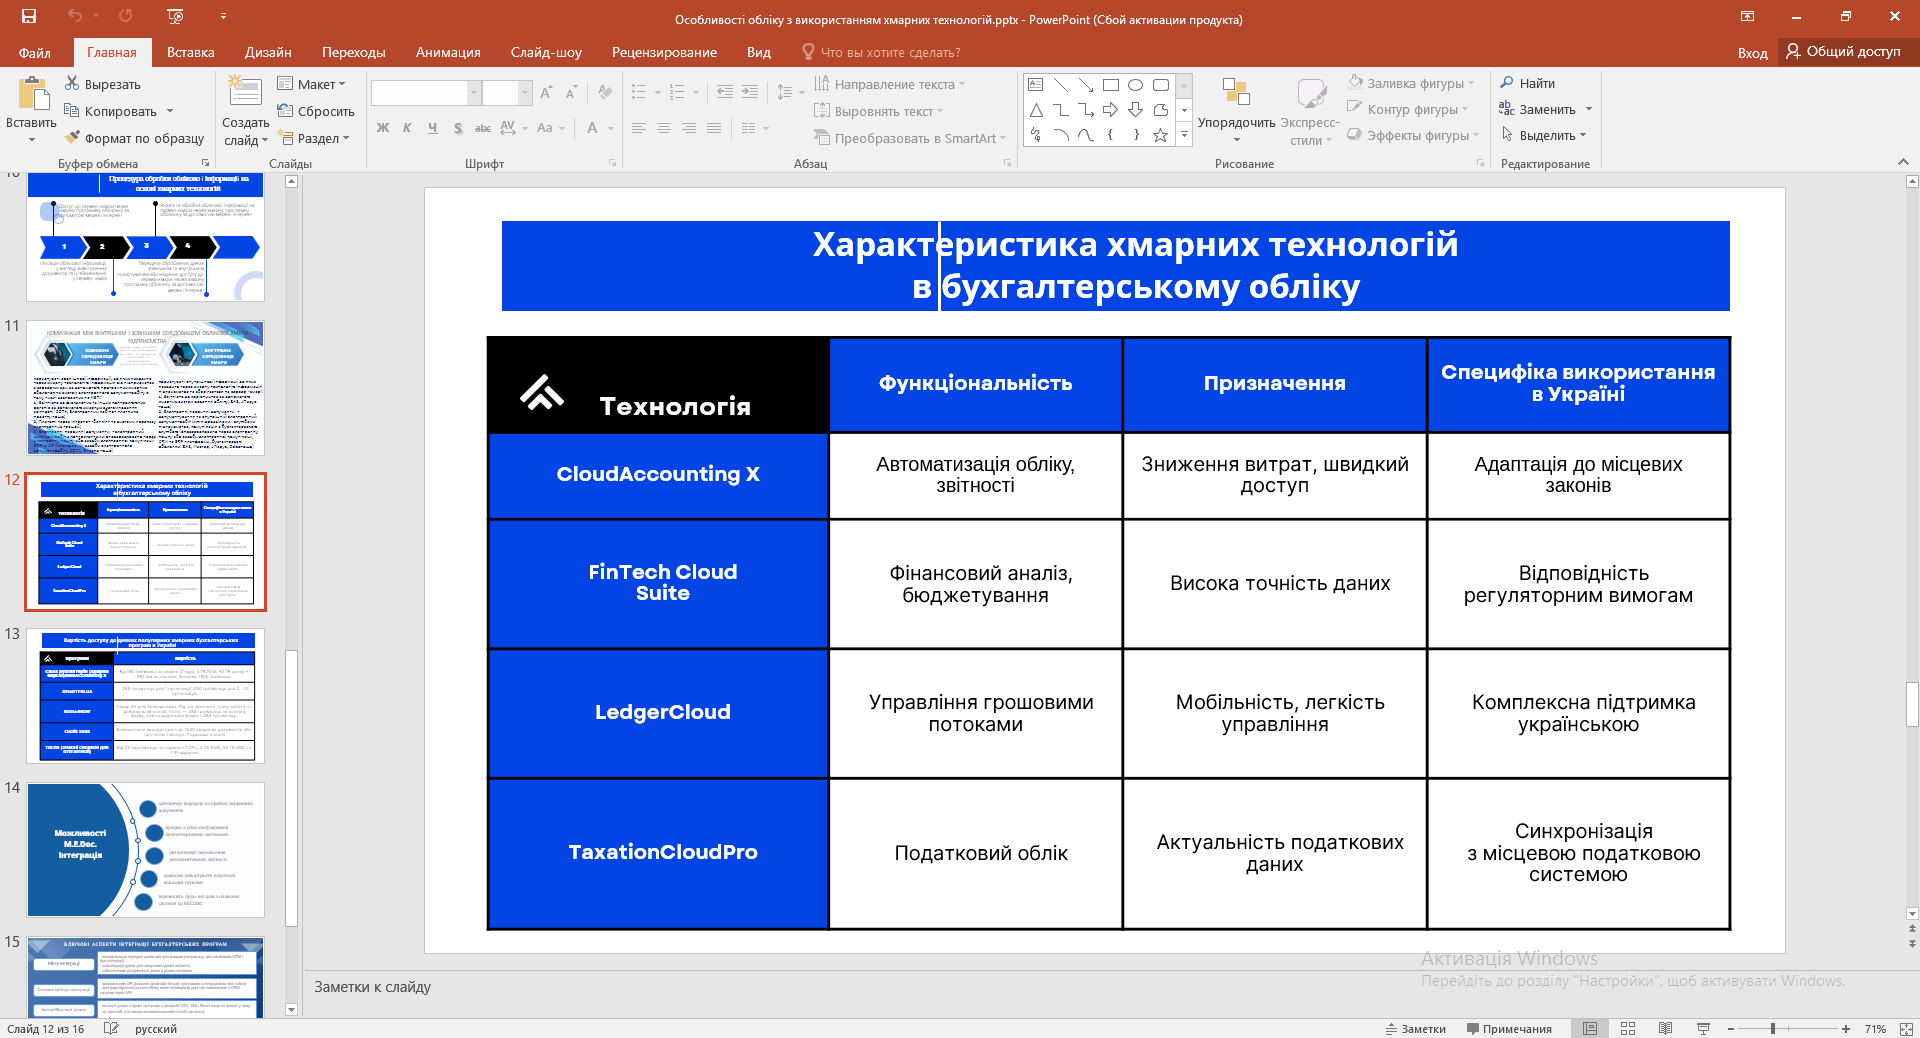
Task: Toggle Underline (Ч) formatting
Action: click(x=433, y=128)
